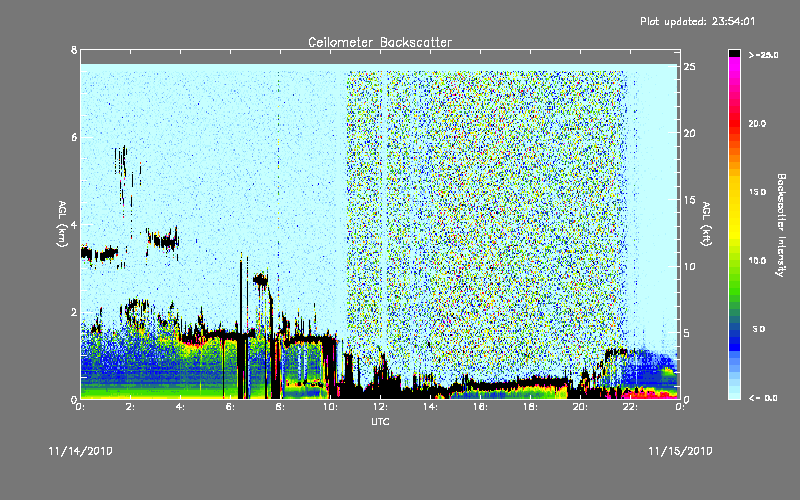Click the left 'AGL (km)' axis label
This screenshot has width=800, height=500.
[62, 224]
